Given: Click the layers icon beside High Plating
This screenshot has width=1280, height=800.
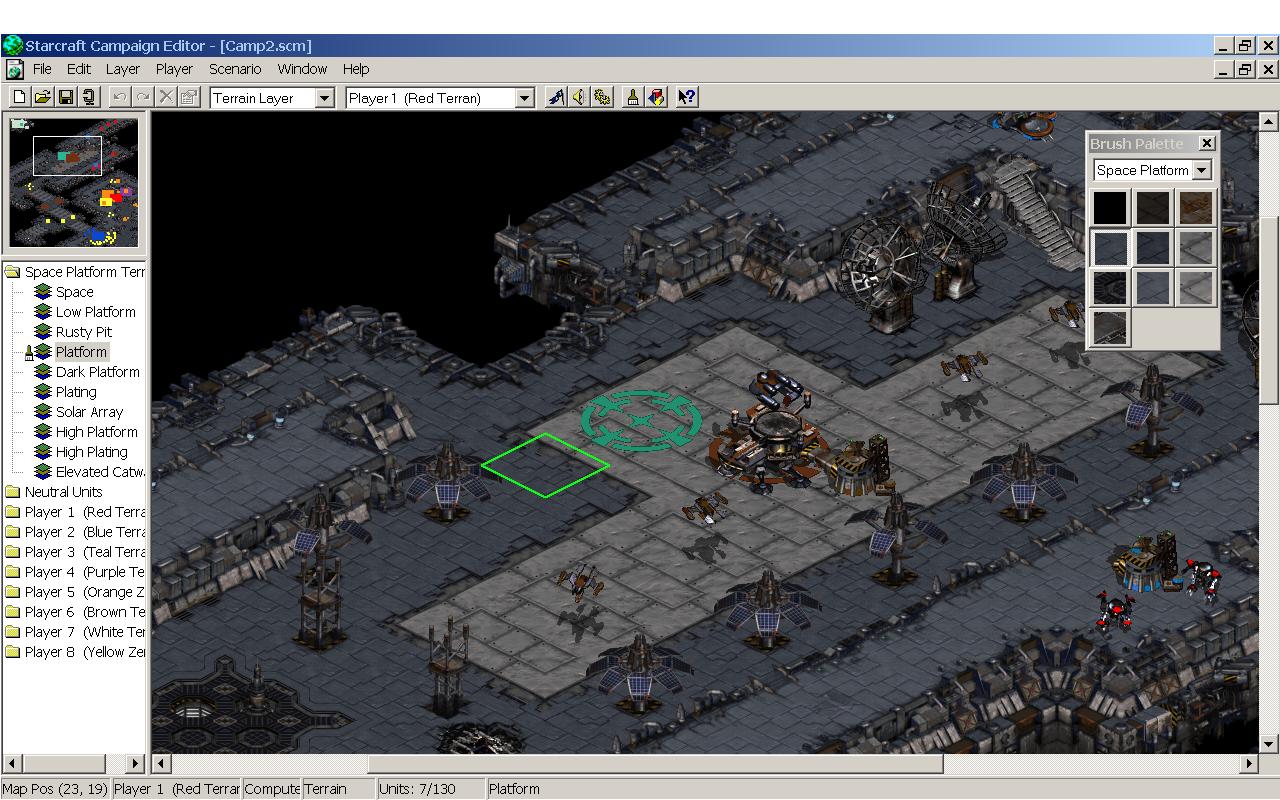Looking at the screenshot, I should point(42,452).
